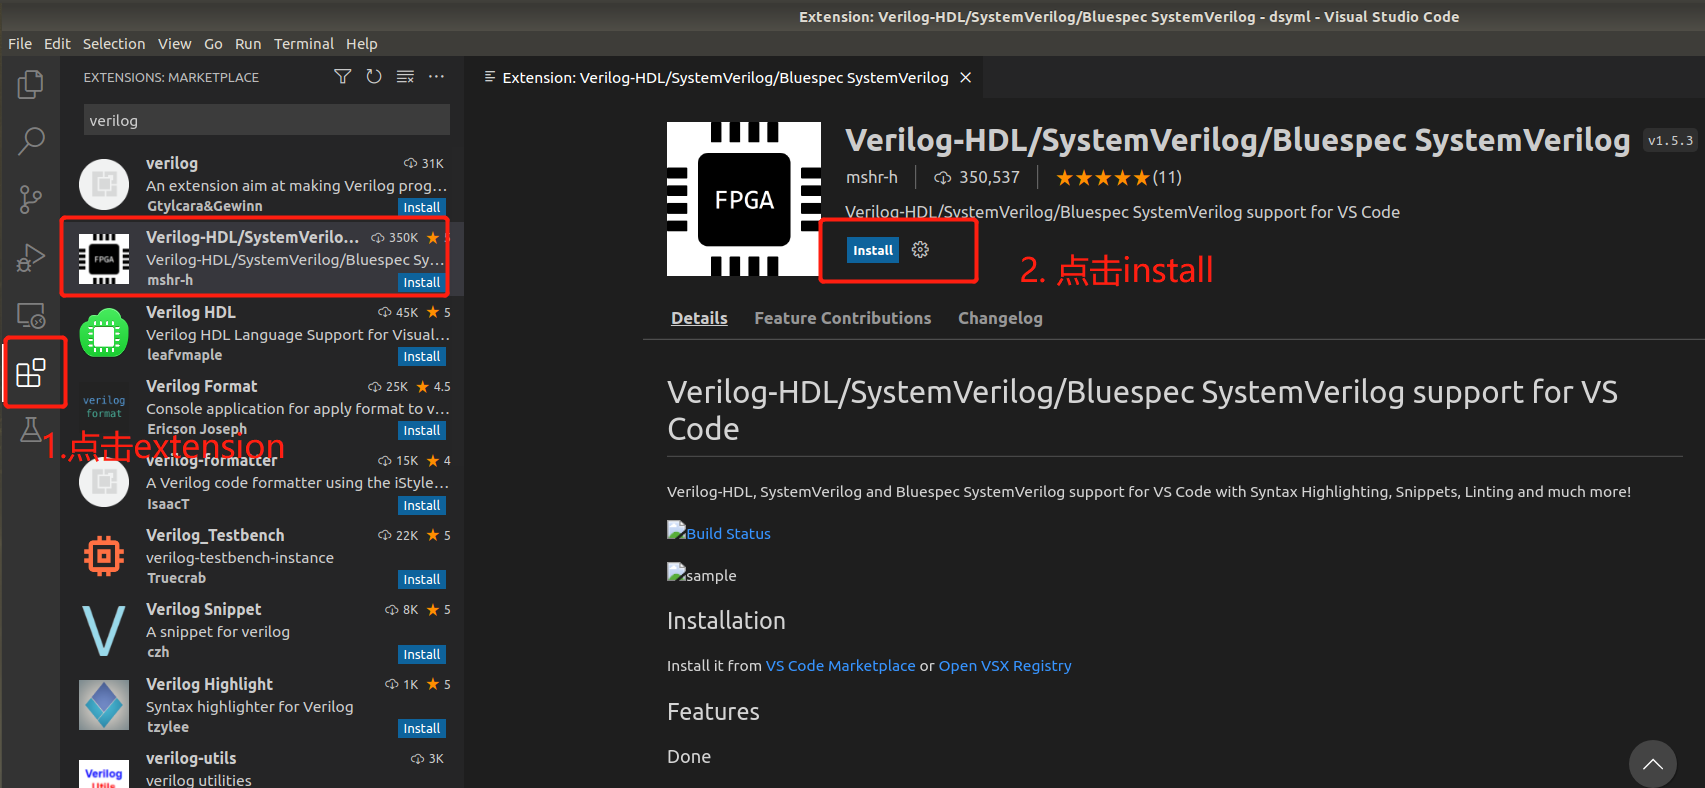The height and width of the screenshot is (788, 1705).
Task: Click the v1.5.3 version badge
Action: coord(1670,141)
